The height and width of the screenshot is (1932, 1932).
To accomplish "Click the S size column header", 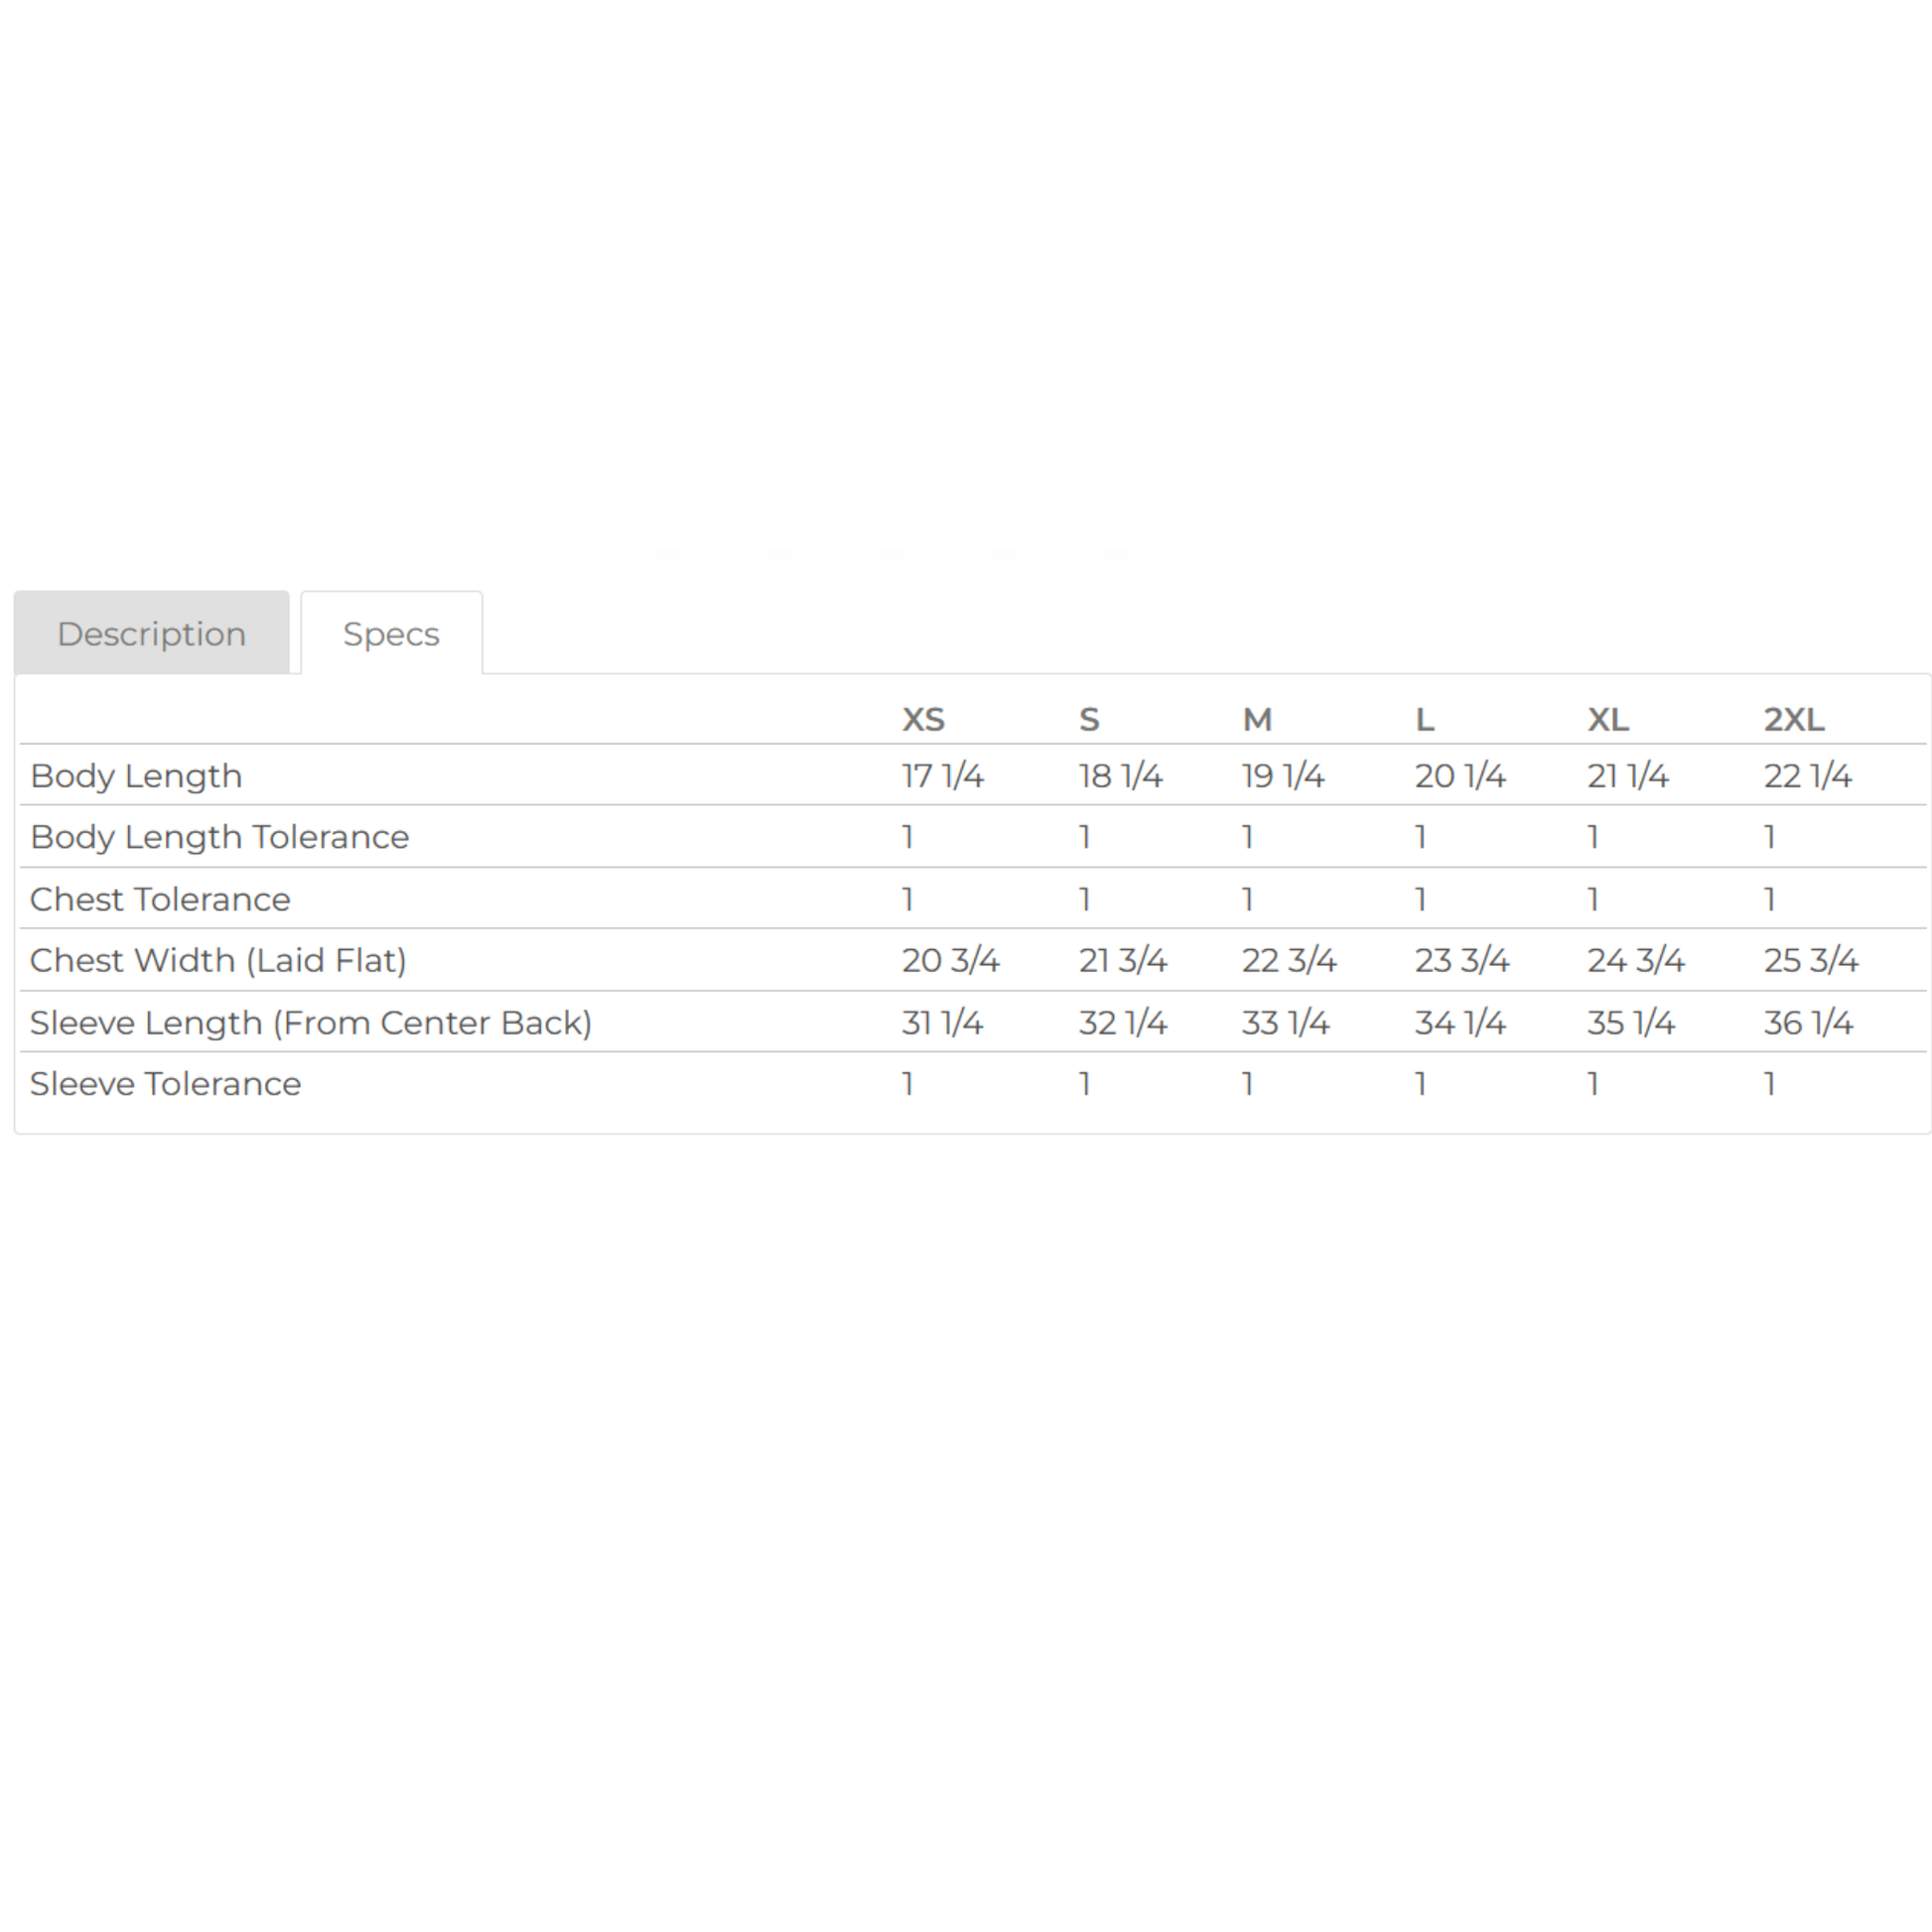I will [x=1089, y=719].
